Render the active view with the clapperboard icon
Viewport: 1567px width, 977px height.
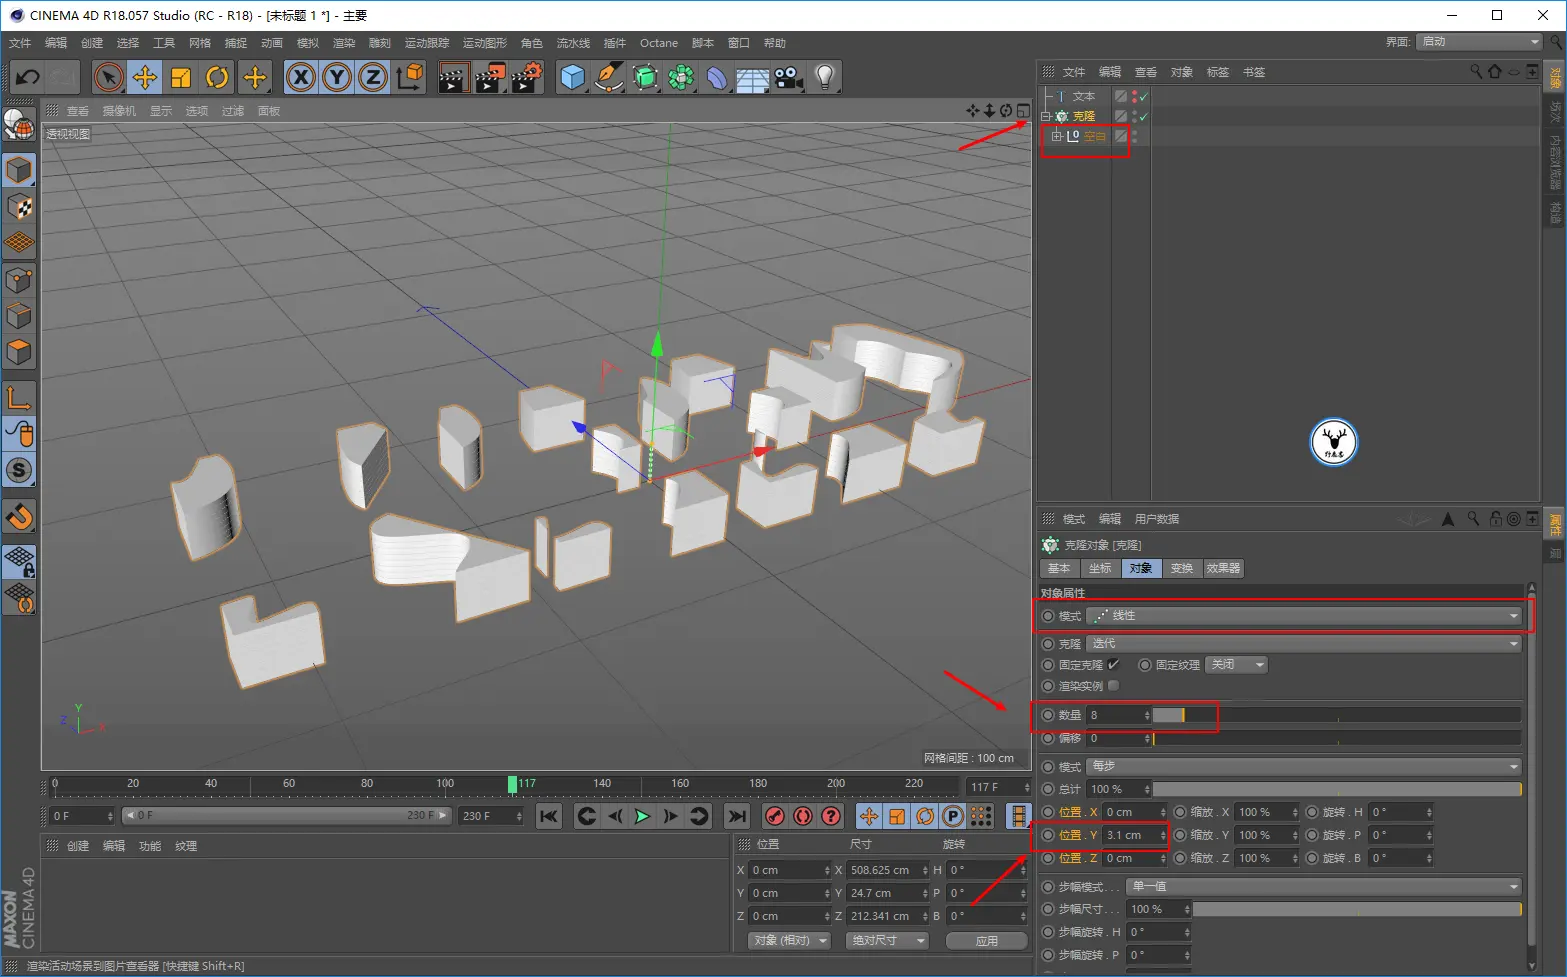click(453, 77)
